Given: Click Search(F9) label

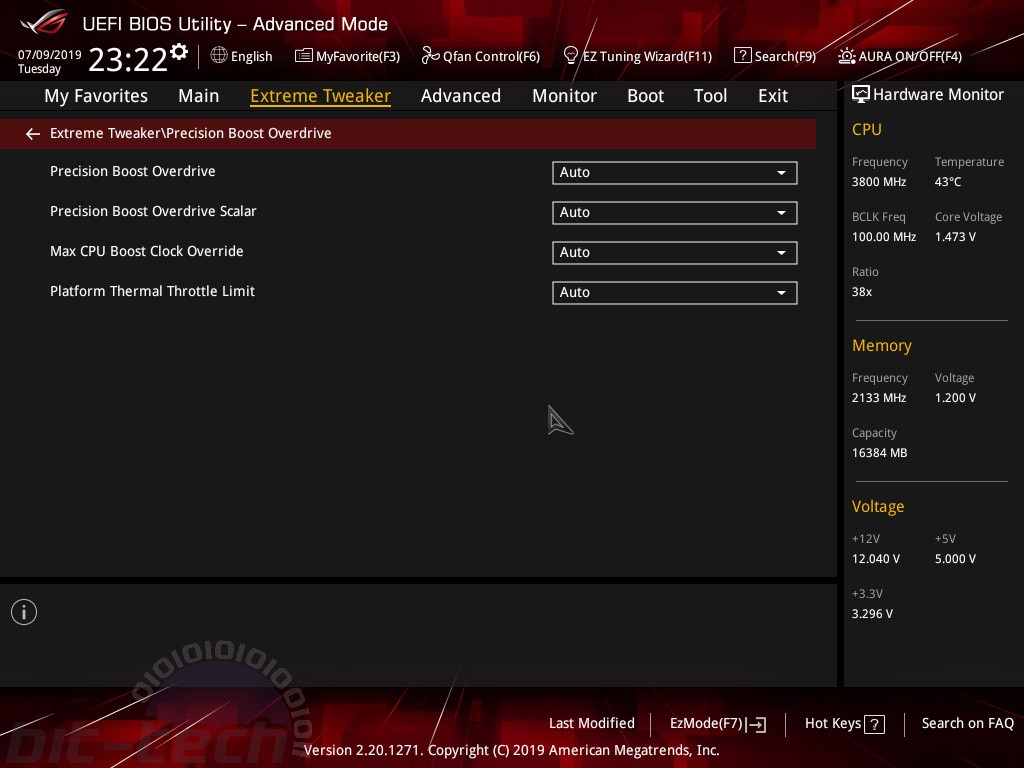Looking at the screenshot, I should click(x=785, y=57).
